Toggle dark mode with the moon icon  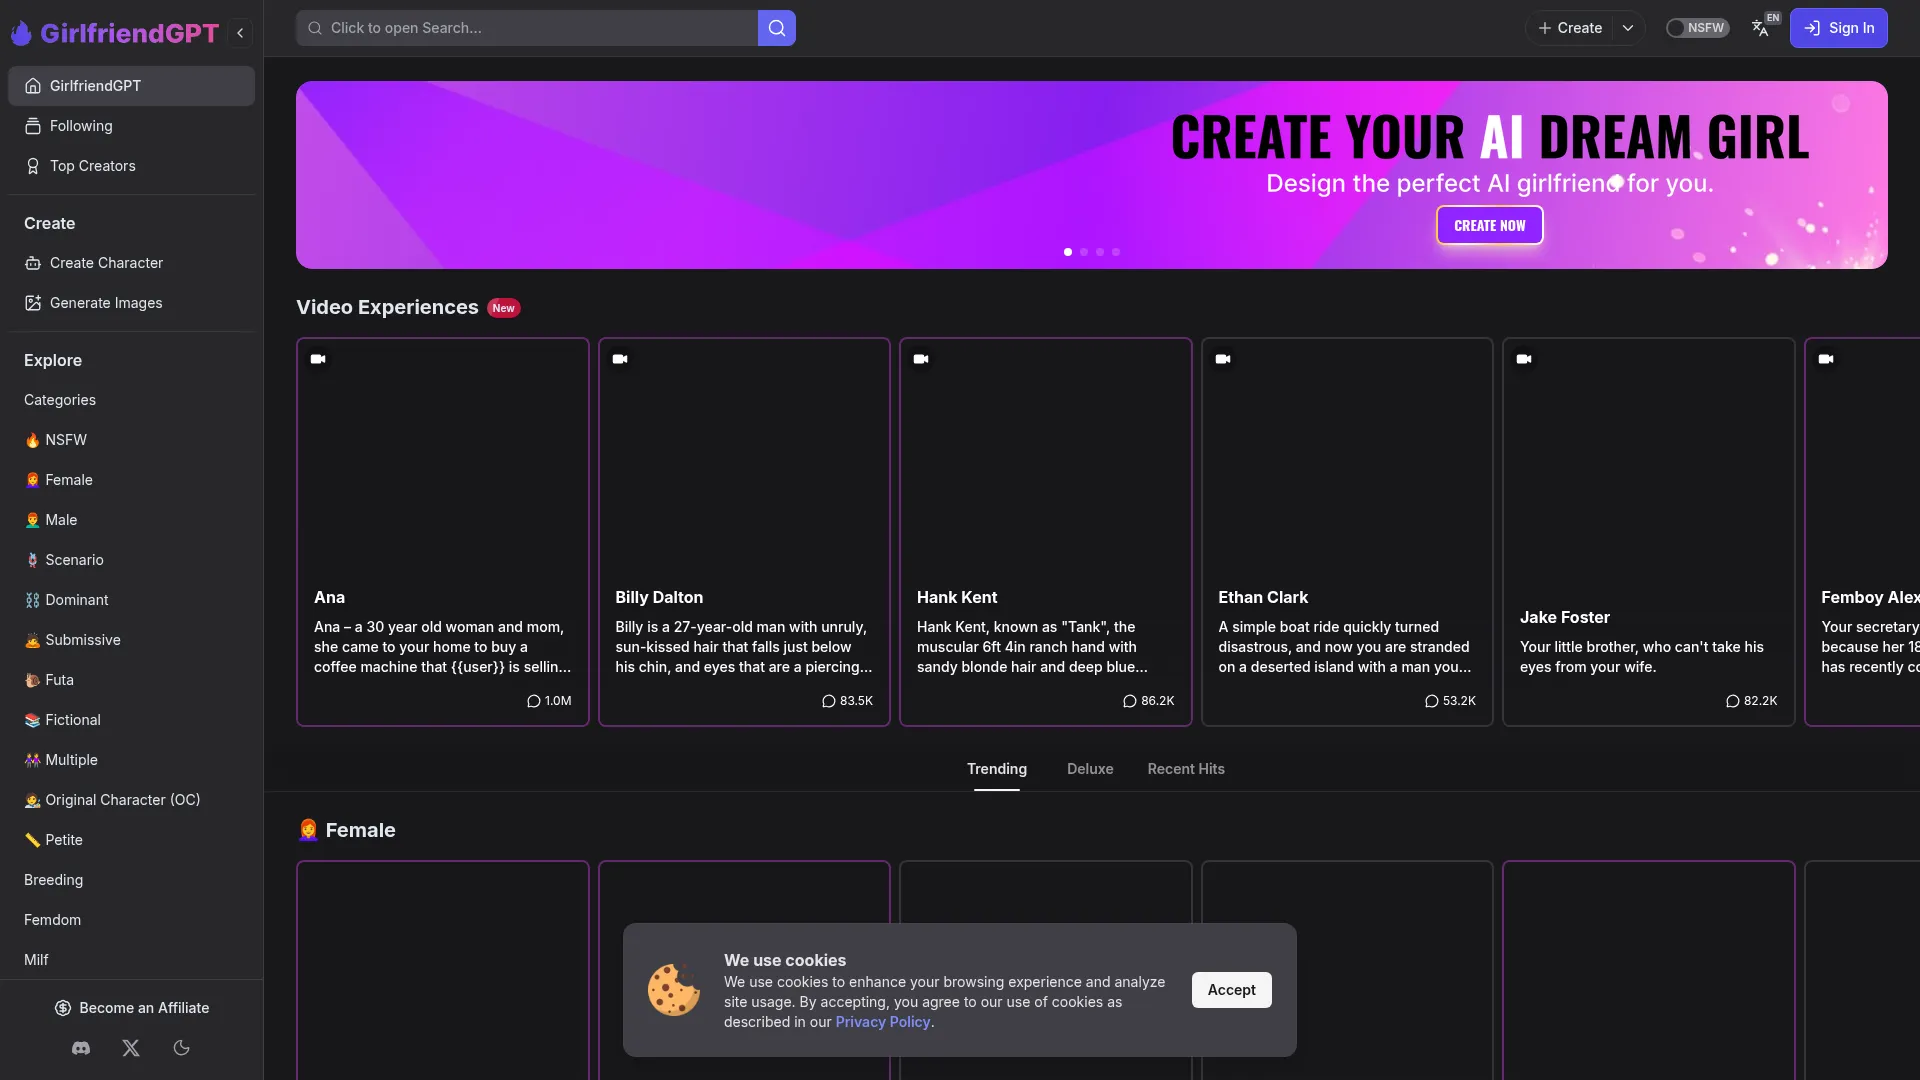pyautogui.click(x=181, y=1048)
